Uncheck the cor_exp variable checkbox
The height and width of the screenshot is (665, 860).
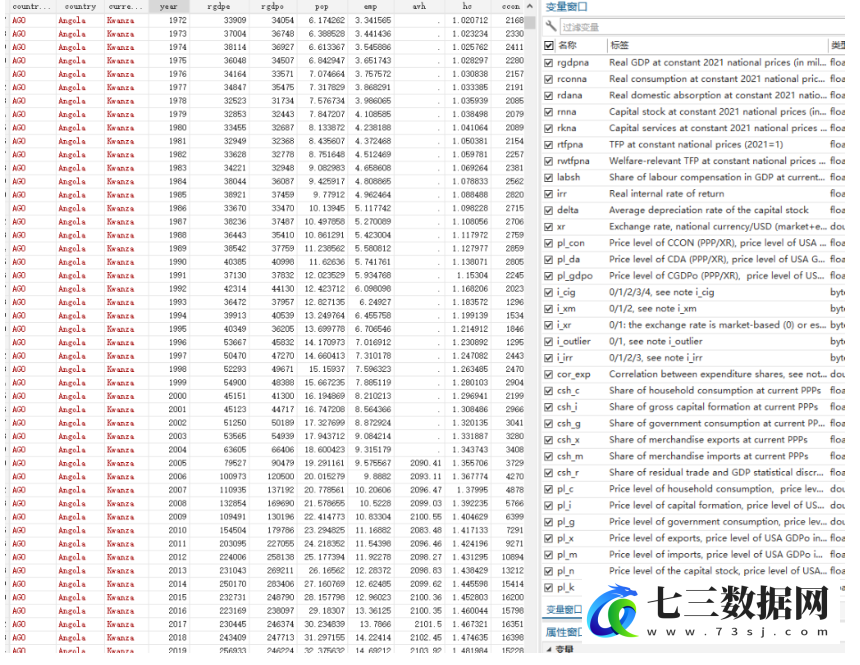(x=548, y=375)
